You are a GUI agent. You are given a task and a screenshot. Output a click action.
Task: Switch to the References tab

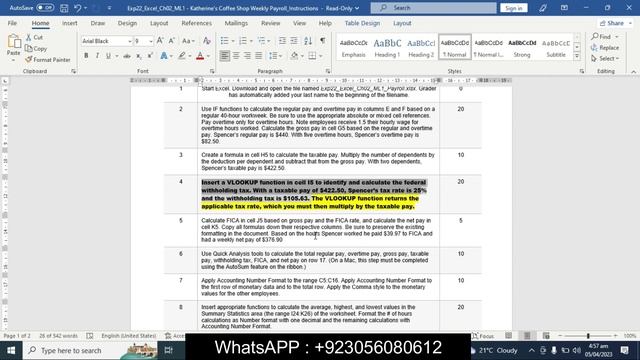[196, 23]
